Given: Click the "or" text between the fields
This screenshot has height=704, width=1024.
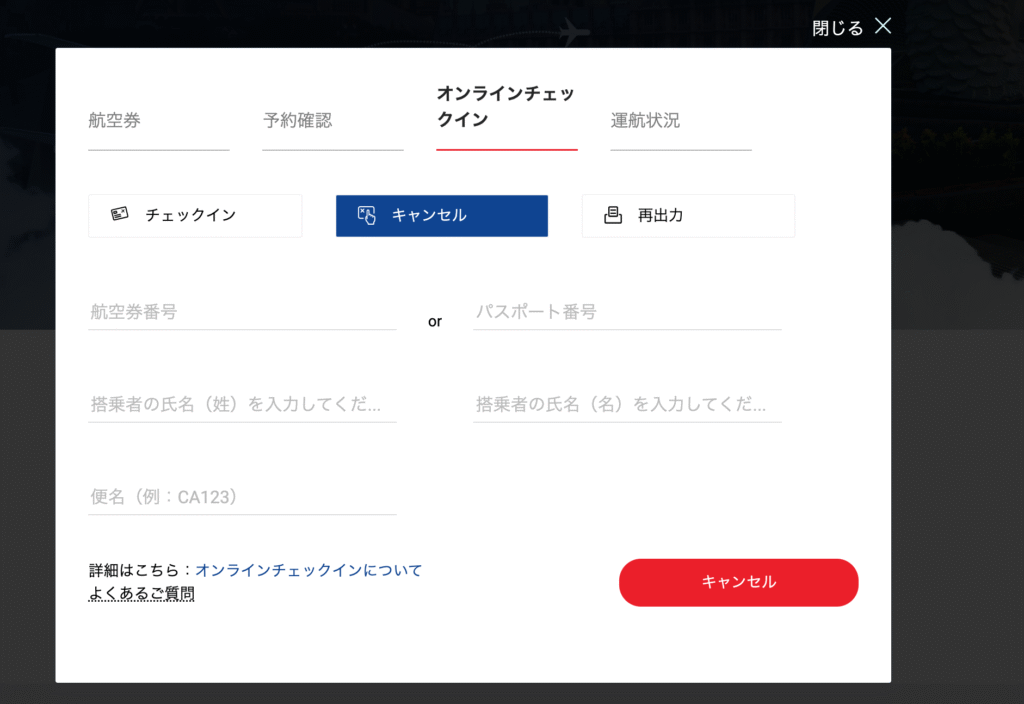Looking at the screenshot, I should point(435,321).
